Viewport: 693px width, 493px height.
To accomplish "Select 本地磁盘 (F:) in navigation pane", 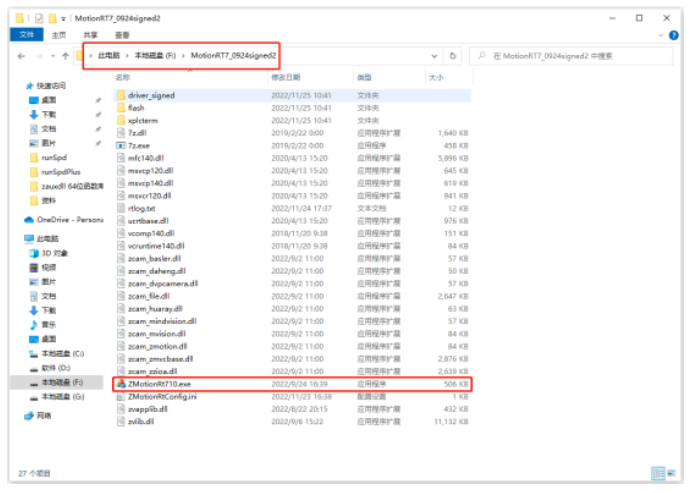I will [x=62, y=382].
